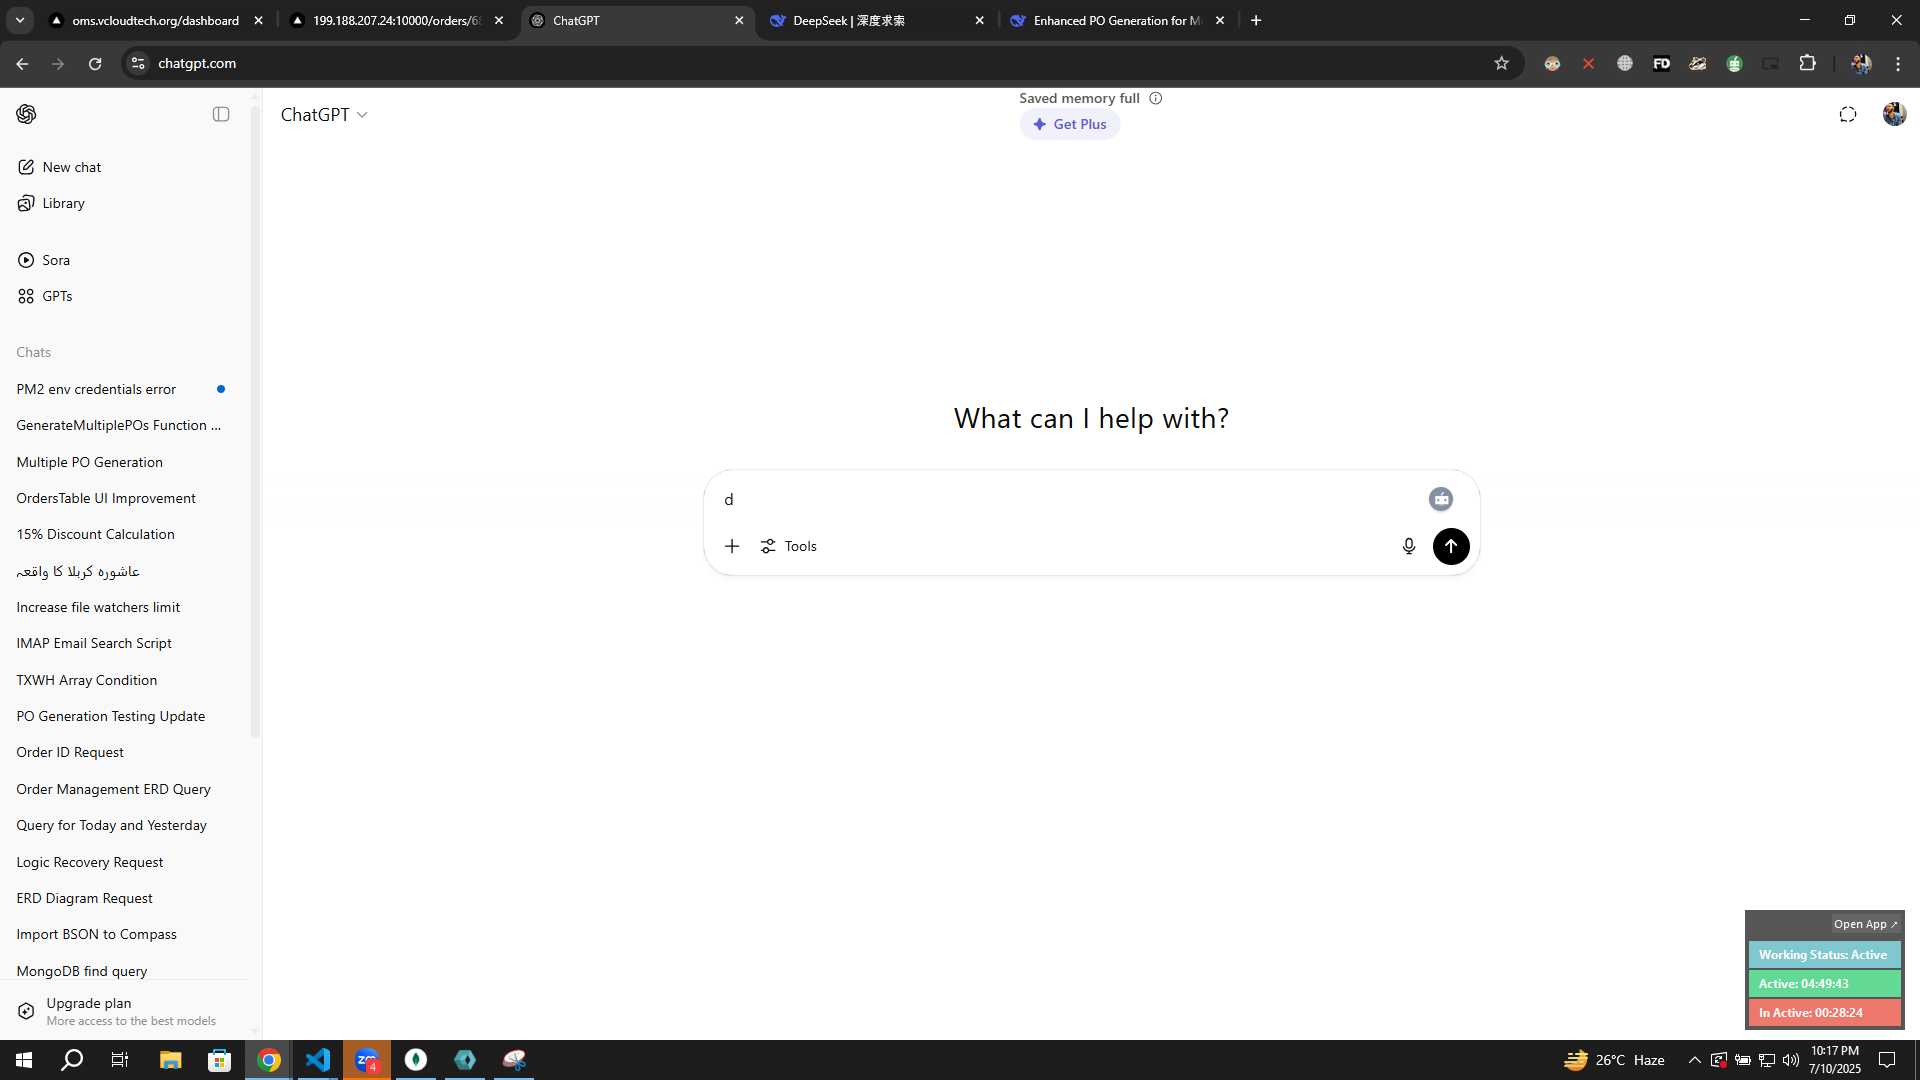Click the robot extension icon in input box
Image resolution: width=1920 pixels, height=1080 pixels.
(x=1441, y=499)
